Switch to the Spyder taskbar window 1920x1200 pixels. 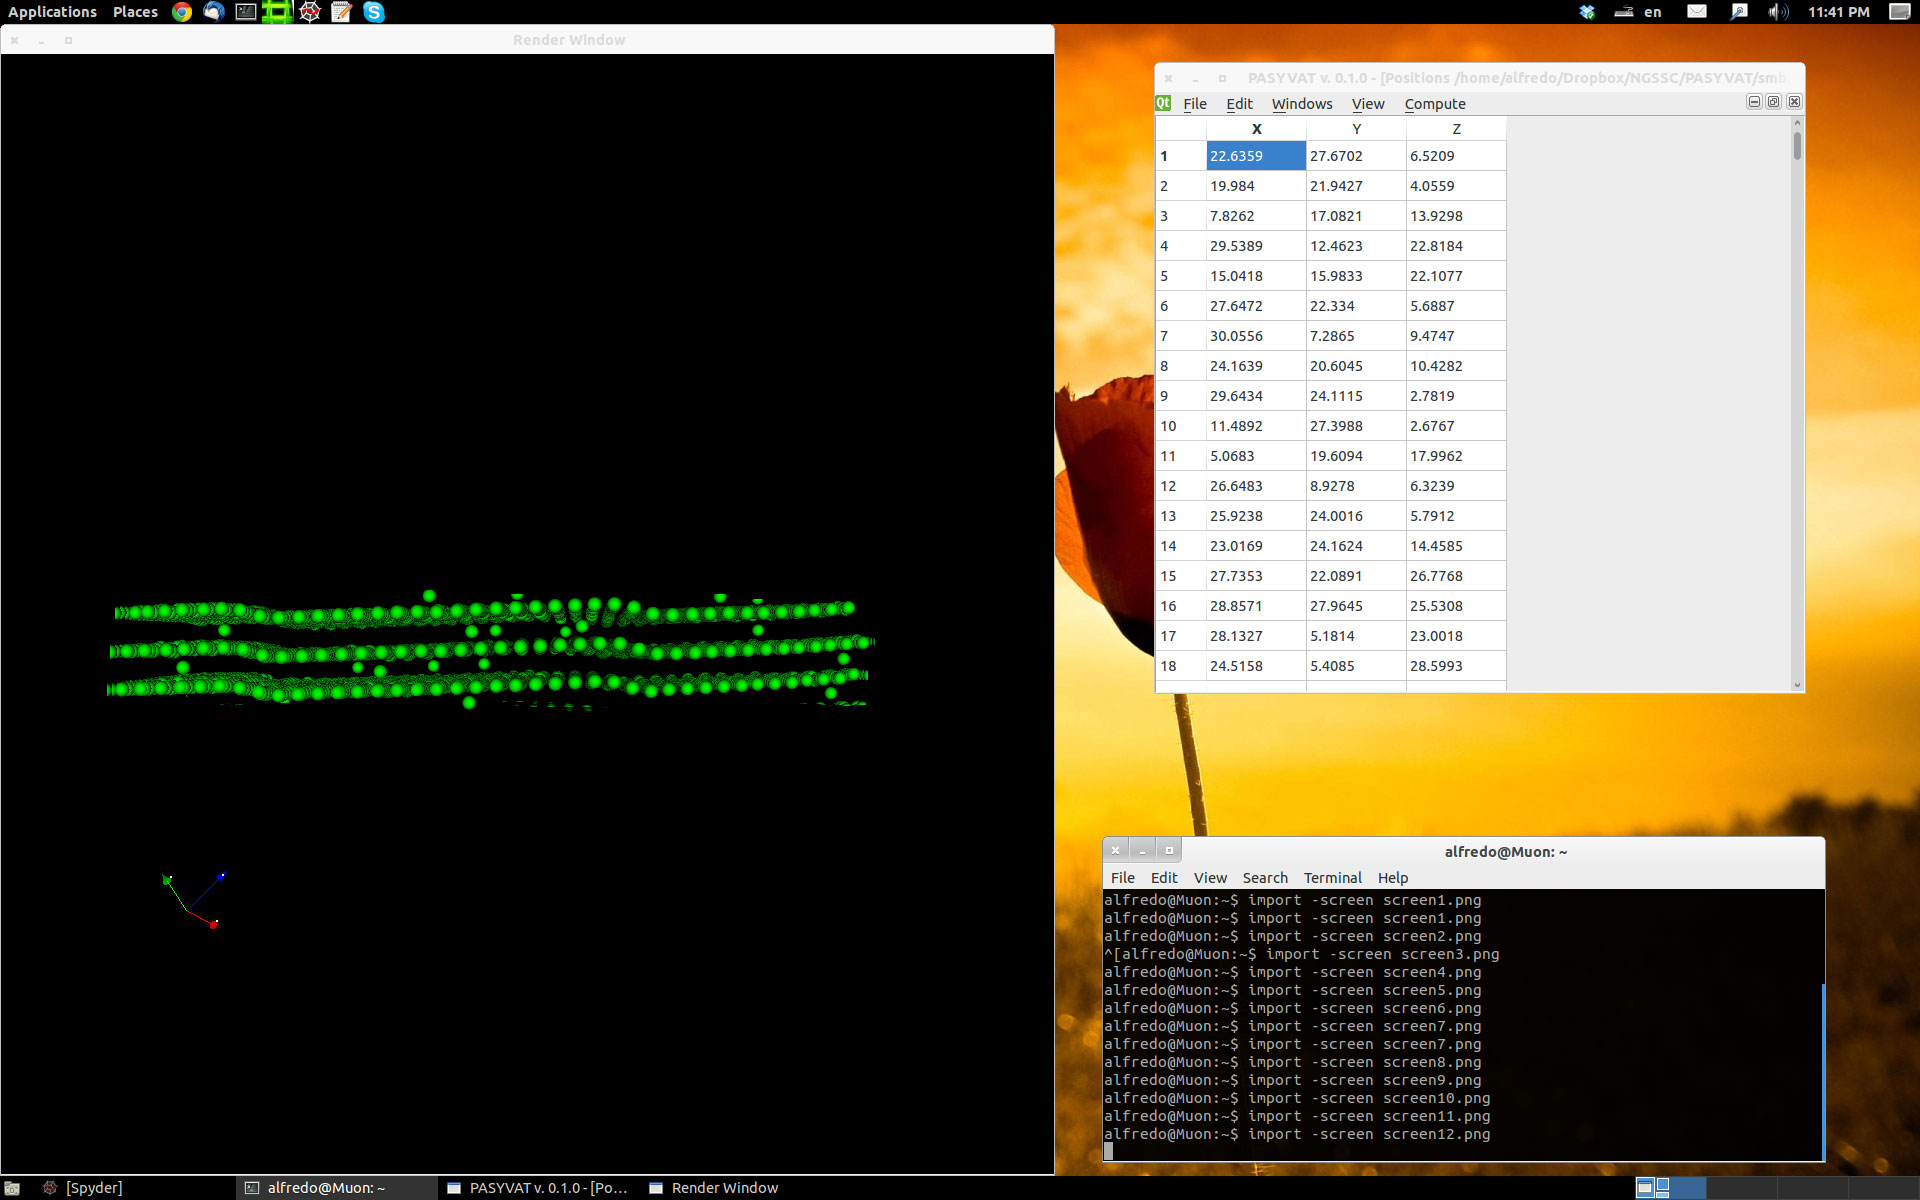93,1188
